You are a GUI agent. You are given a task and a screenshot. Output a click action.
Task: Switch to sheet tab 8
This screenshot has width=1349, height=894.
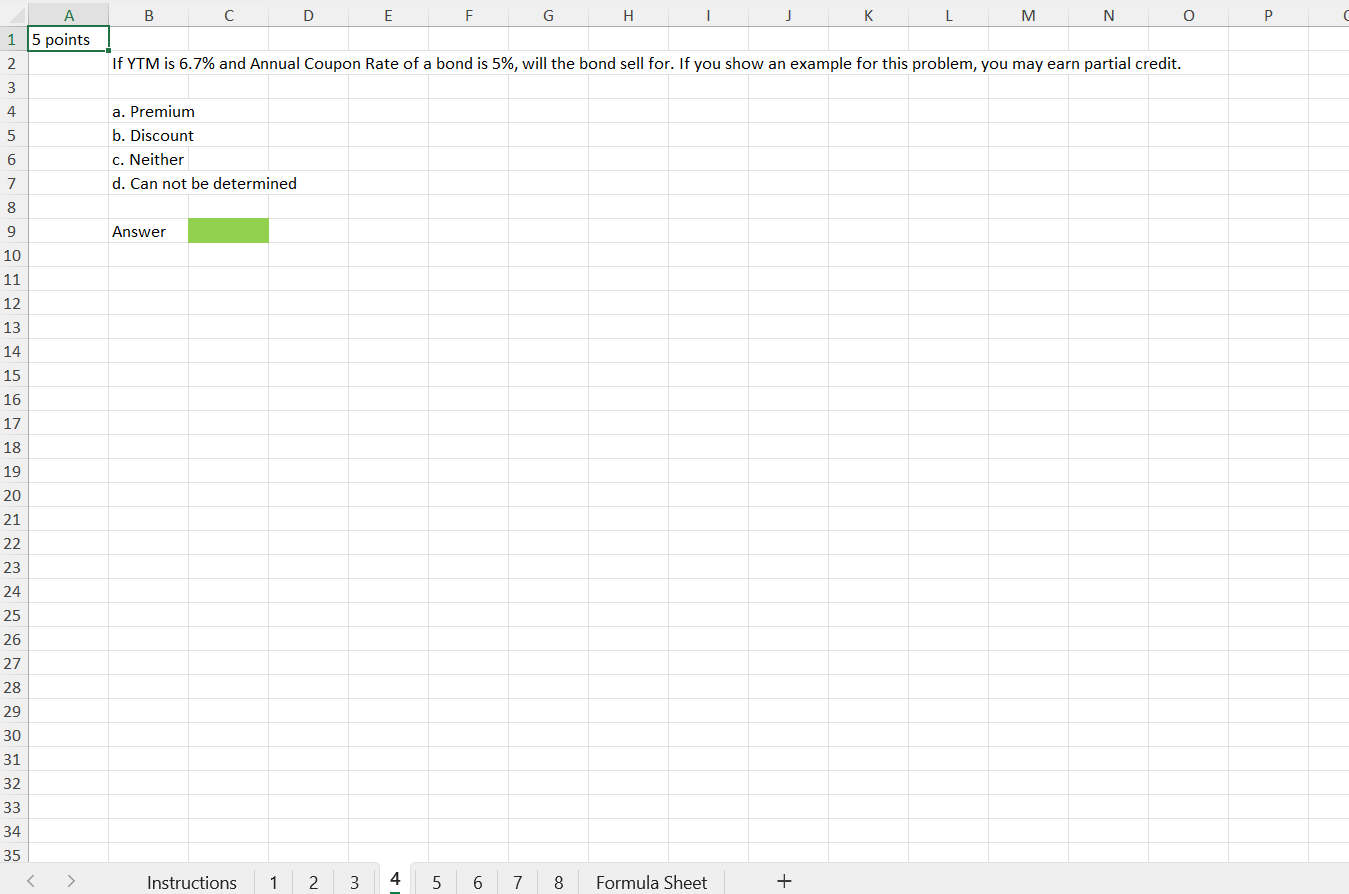tap(558, 882)
